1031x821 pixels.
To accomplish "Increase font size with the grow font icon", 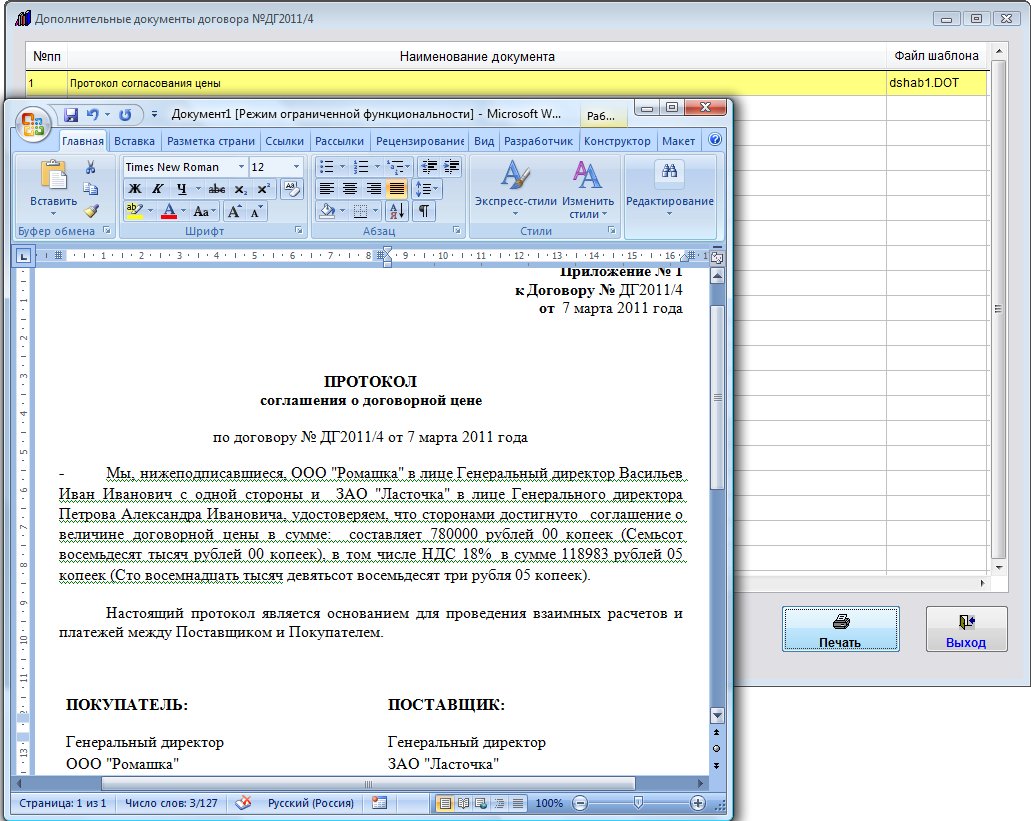I will pos(233,212).
